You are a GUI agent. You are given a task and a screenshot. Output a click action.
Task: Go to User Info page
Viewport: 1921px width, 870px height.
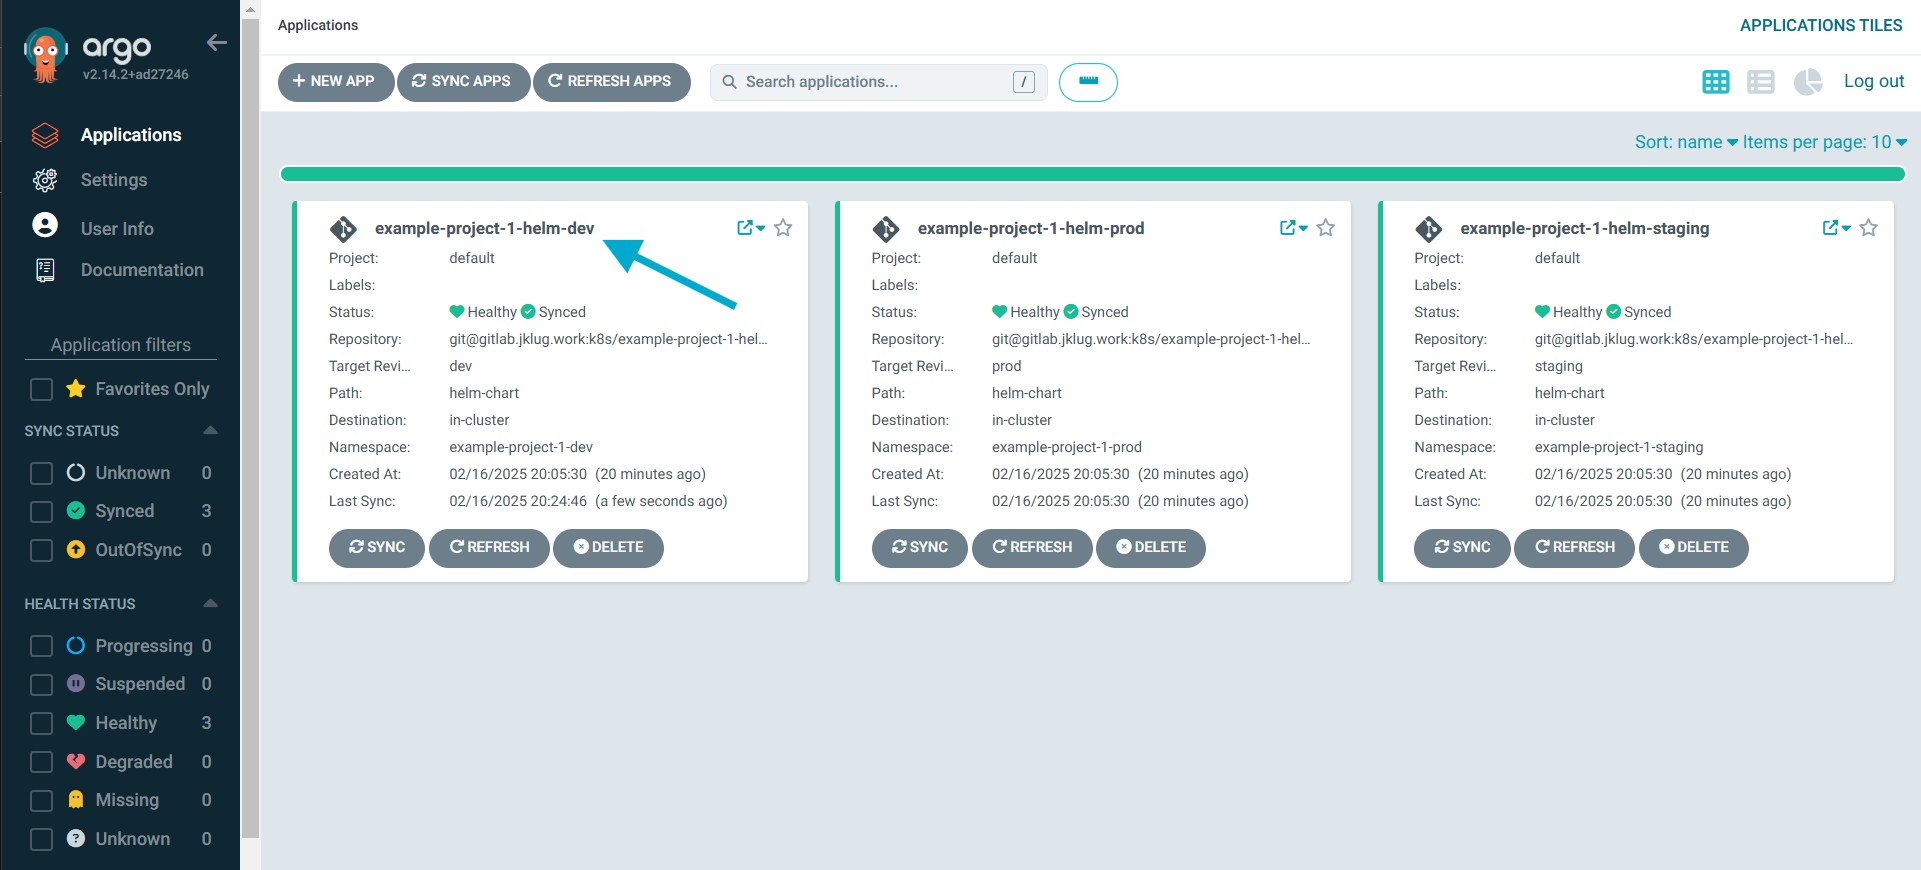click(x=117, y=229)
